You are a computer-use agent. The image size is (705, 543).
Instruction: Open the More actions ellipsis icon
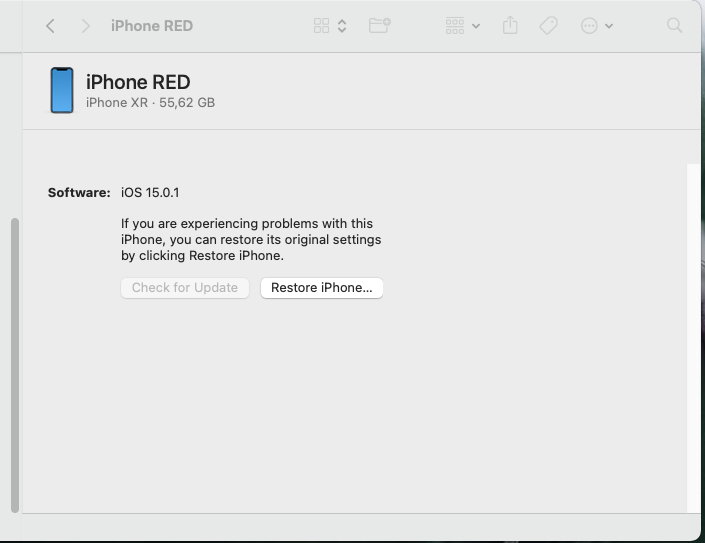tap(589, 26)
